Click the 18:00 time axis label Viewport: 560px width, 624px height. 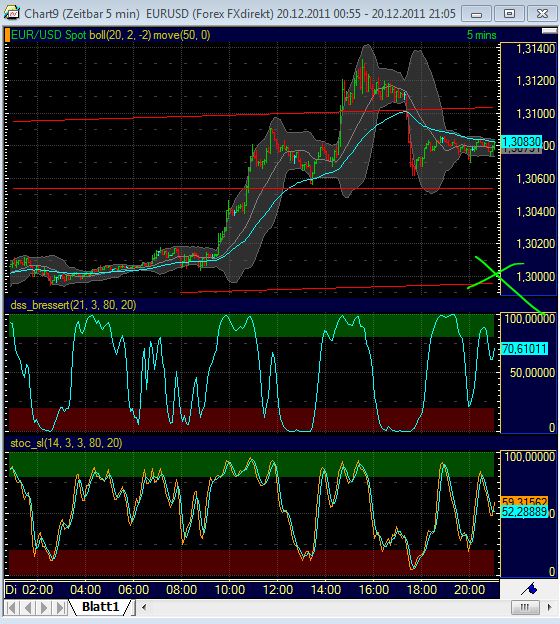point(422,589)
